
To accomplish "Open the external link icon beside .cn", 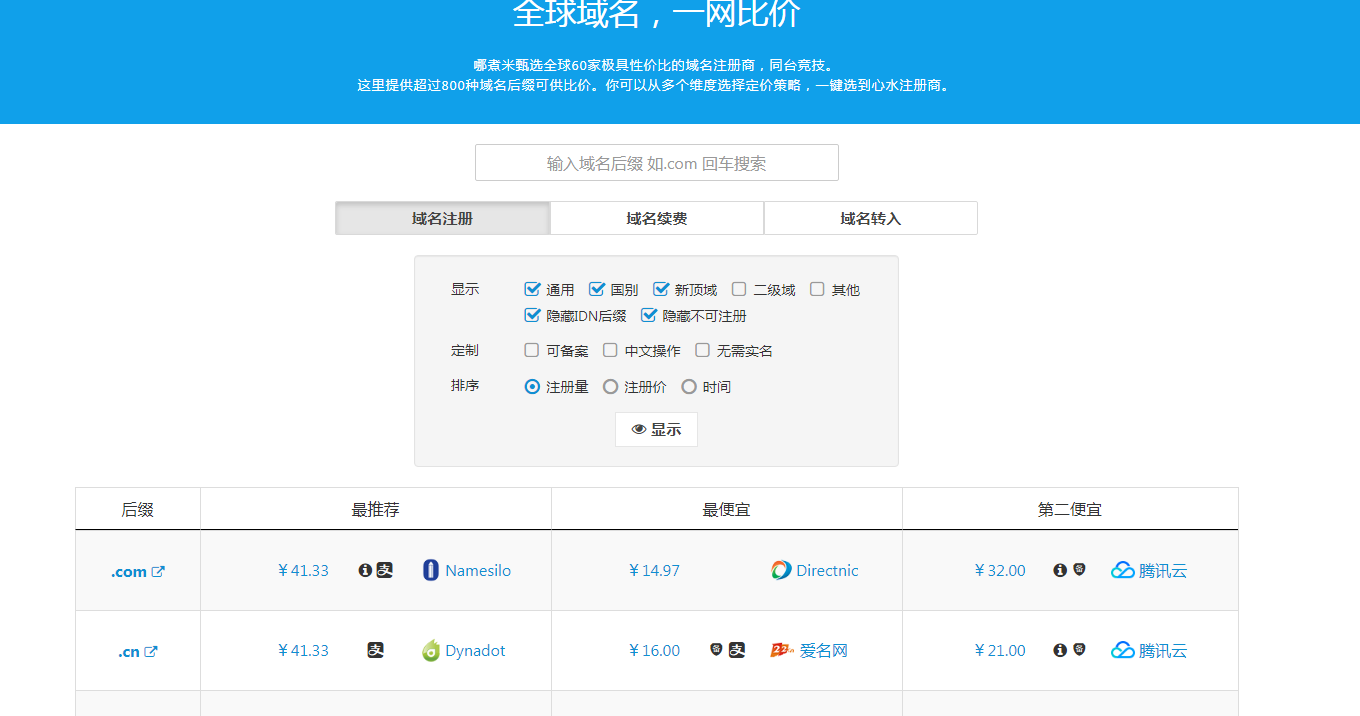I will [x=151, y=651].
